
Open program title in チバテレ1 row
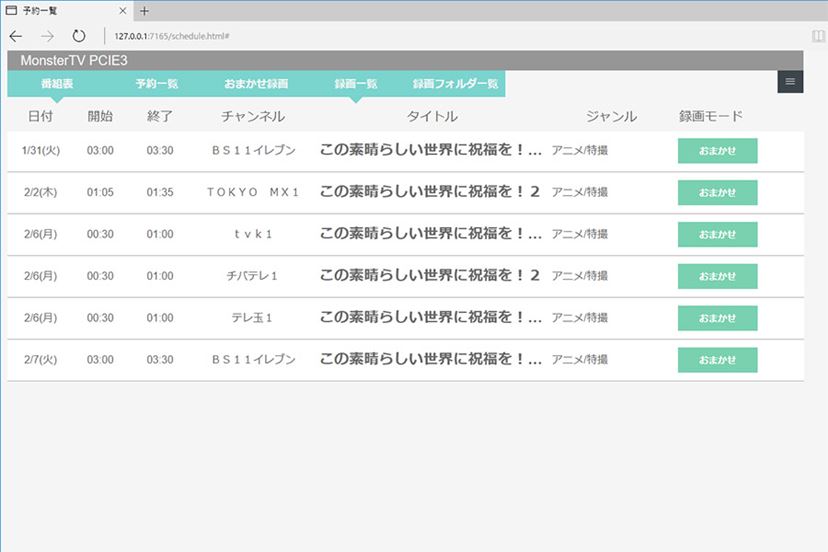click(430, 275)
